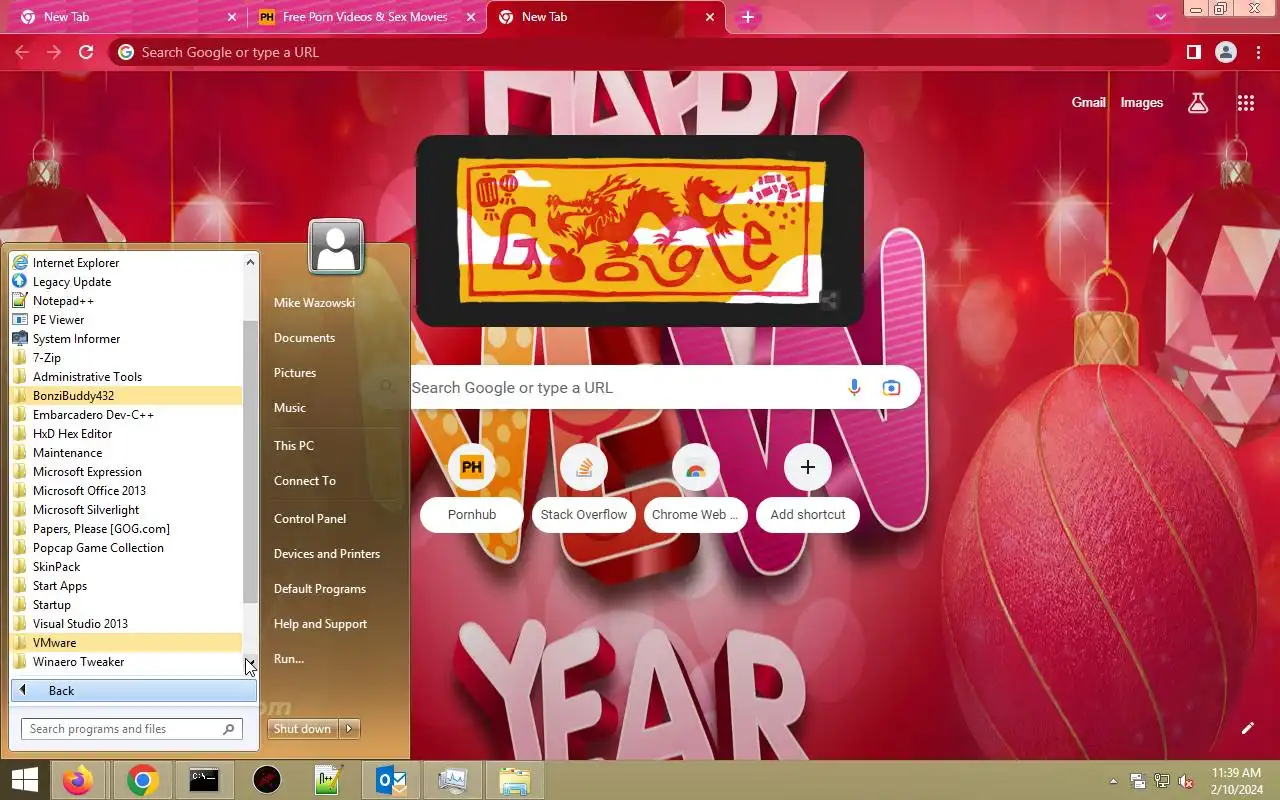Share the Google doodle

click(828, 299)
